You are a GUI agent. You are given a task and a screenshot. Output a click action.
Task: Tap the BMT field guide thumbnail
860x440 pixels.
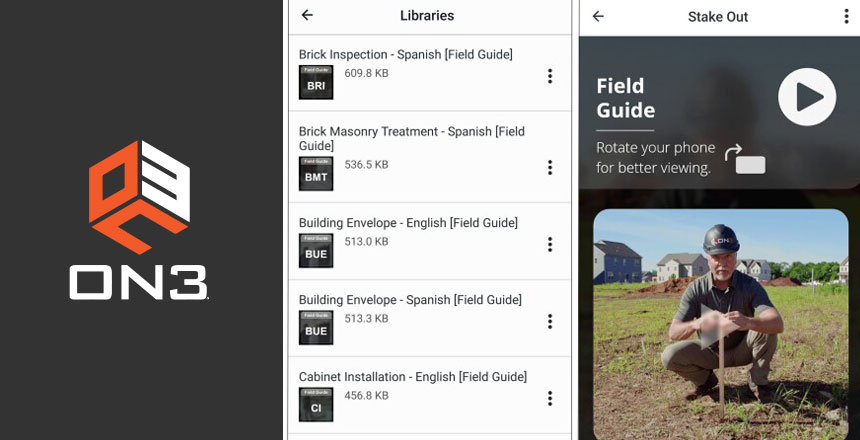click(x=316, y=173)
